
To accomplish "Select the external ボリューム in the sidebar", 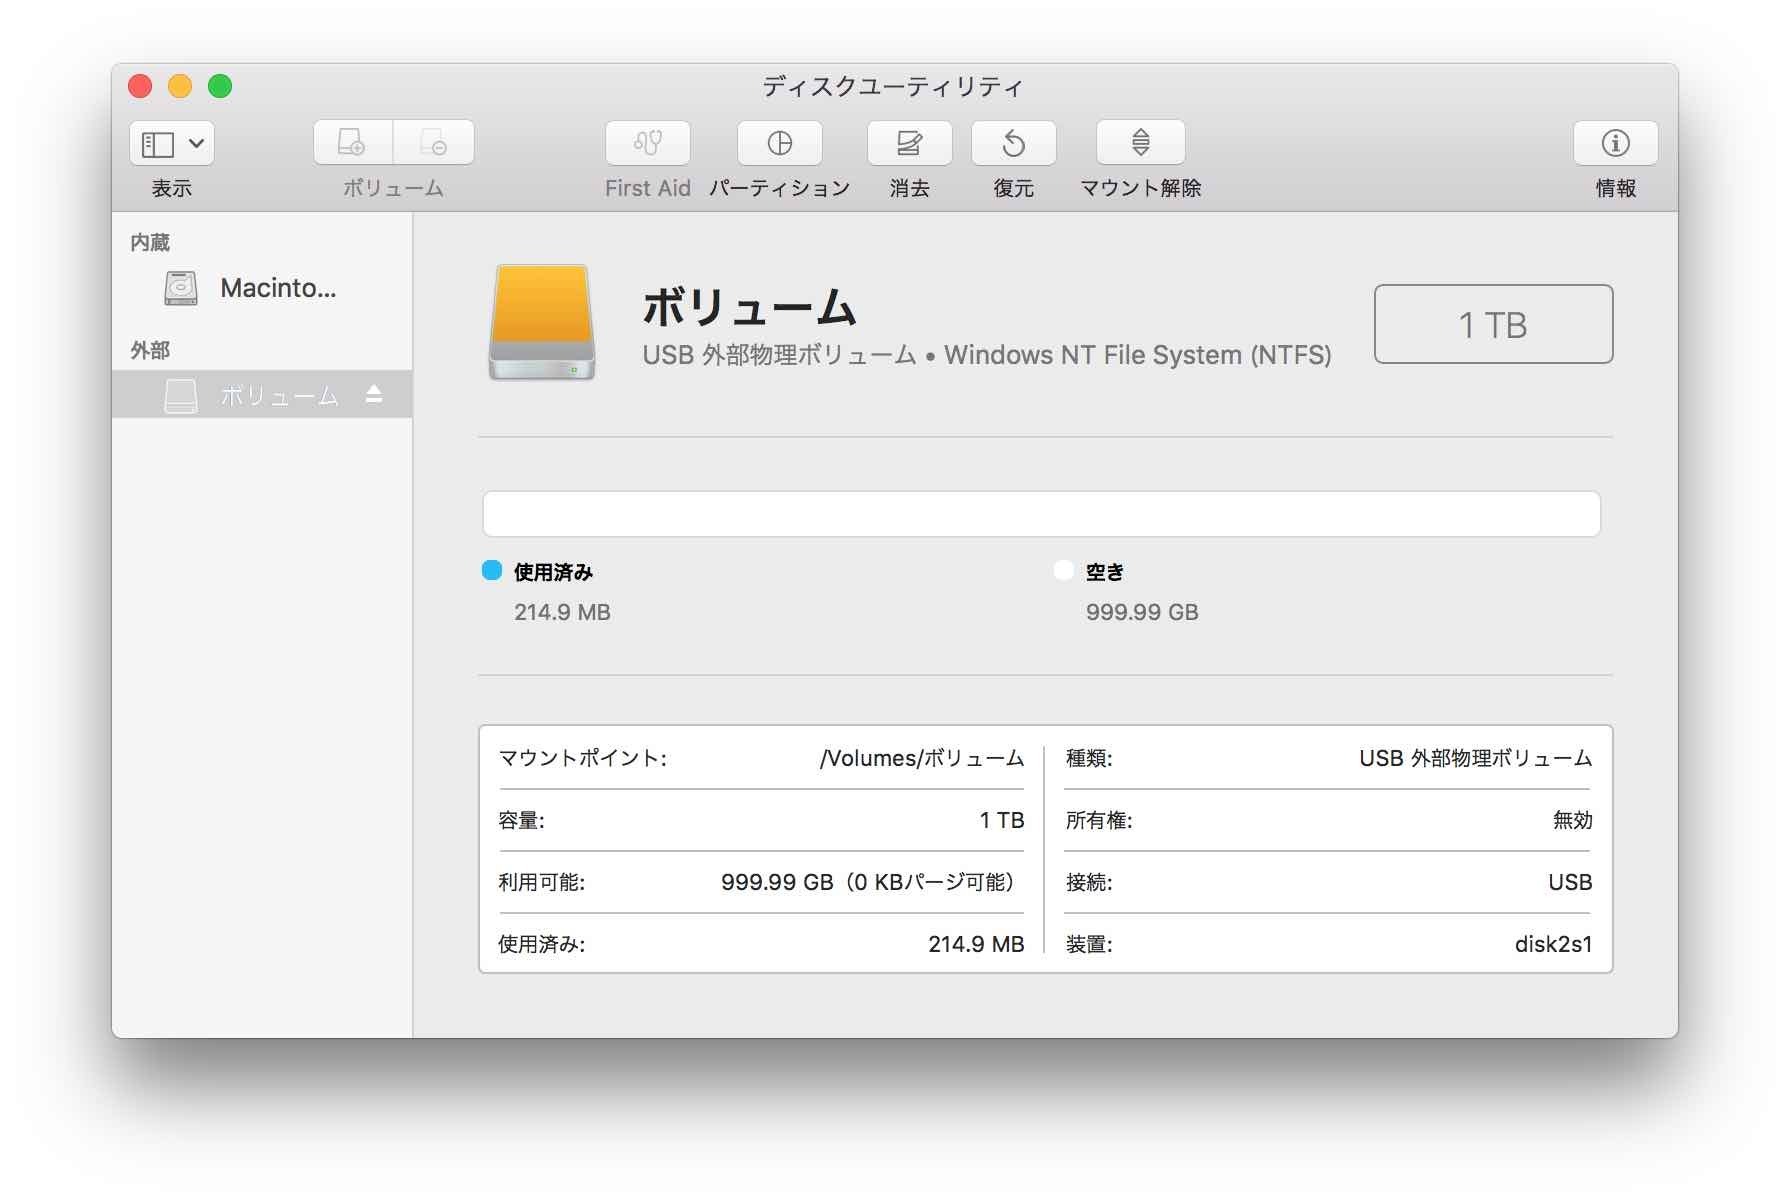I will click(262, 395).
